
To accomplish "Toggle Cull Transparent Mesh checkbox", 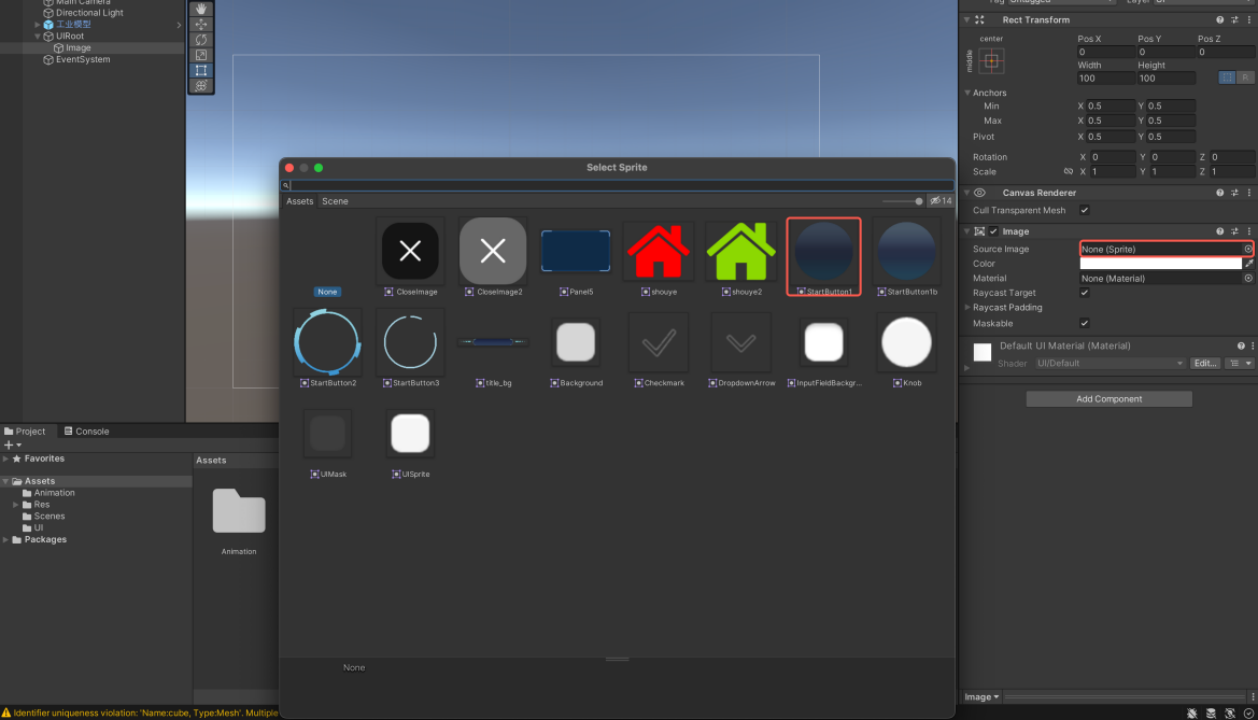I will (1085, 211).
